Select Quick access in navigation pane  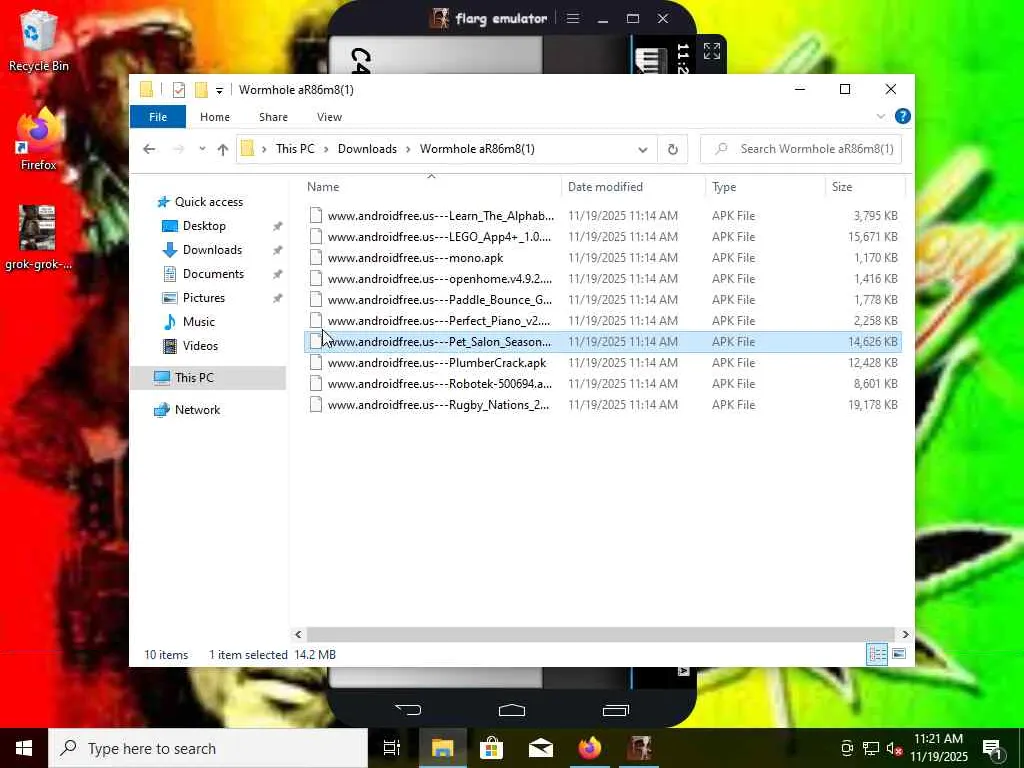pyautogui.click(x=208, y=202)
